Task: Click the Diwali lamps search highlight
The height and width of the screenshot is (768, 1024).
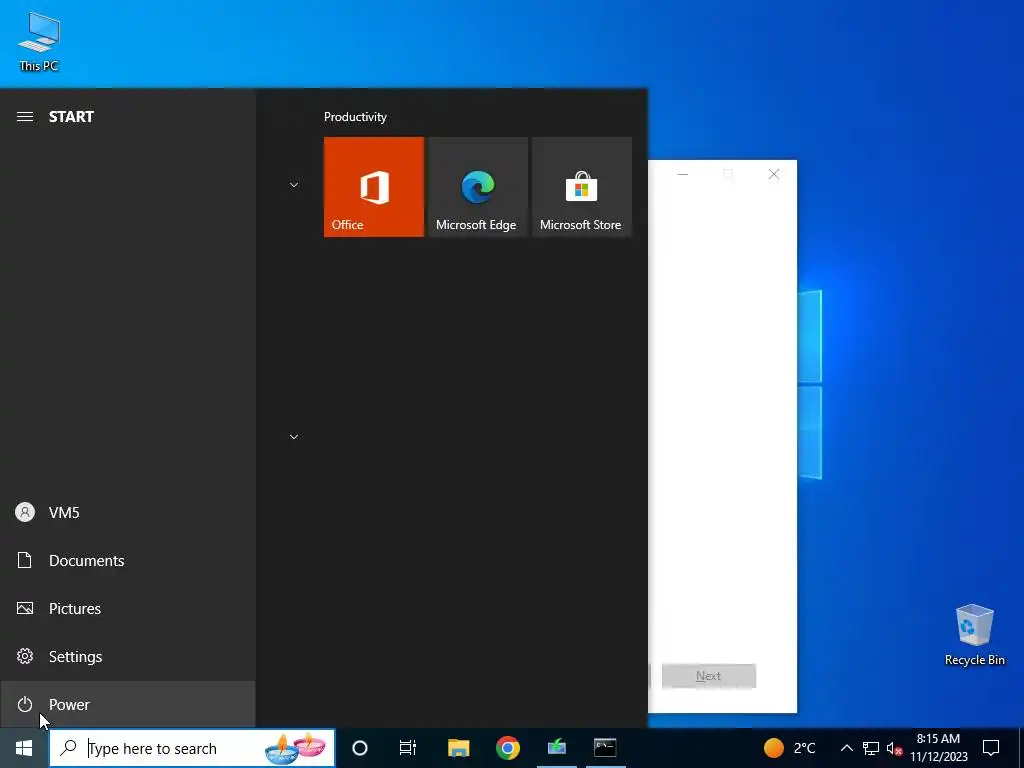Action: (x=296, y=748)
